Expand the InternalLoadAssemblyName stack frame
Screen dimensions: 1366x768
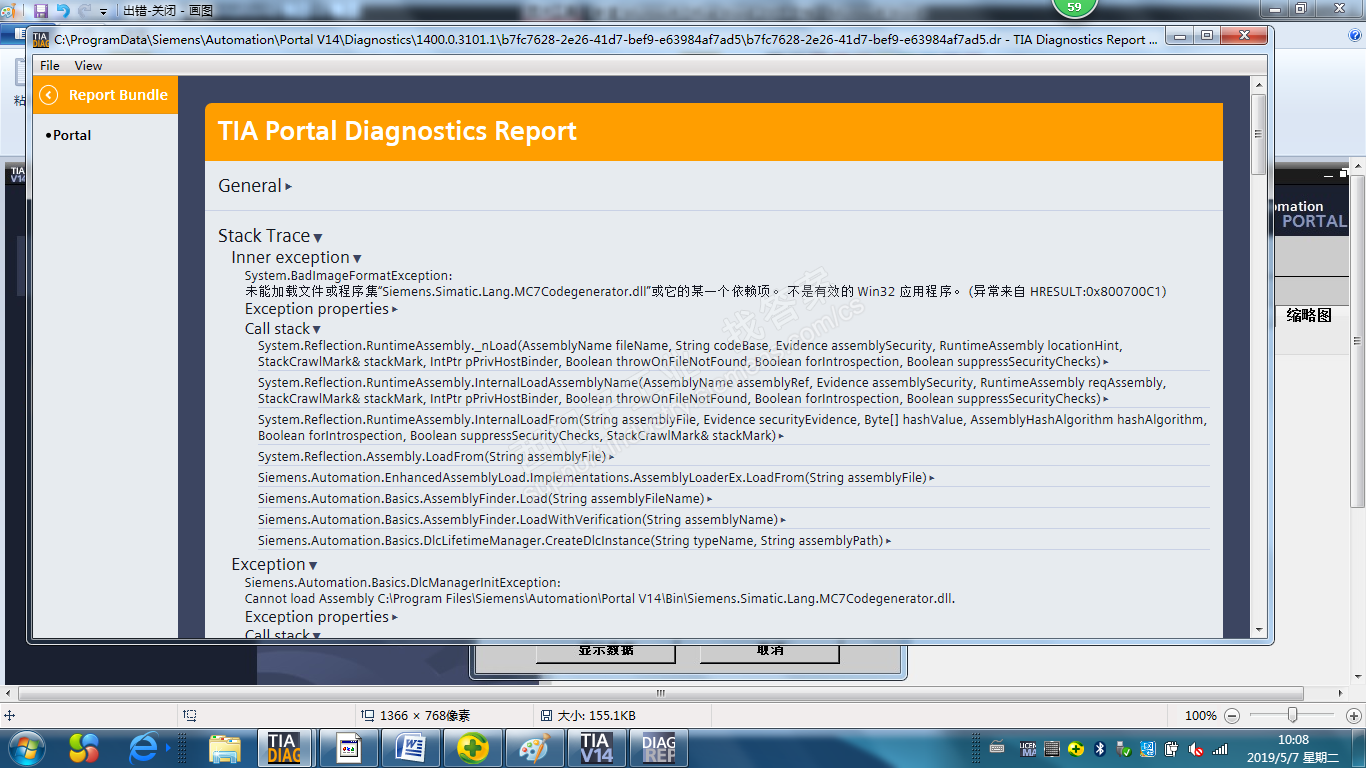click(x=1105, y=399)
